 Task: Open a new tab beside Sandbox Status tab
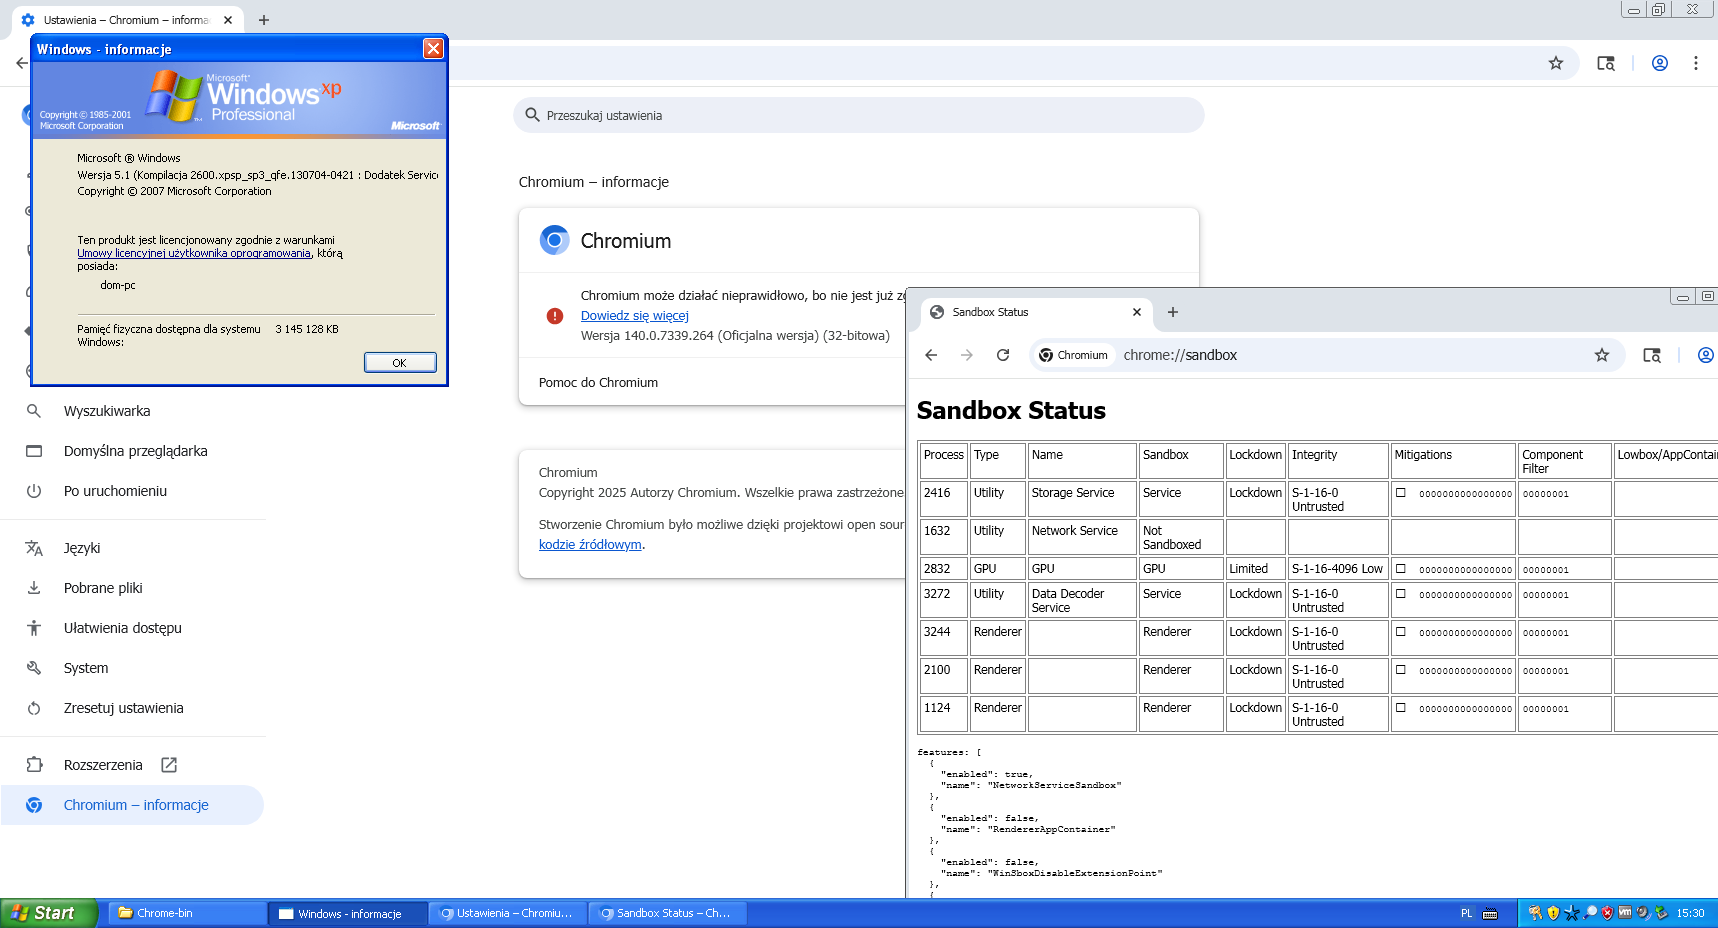pos(1173,312)
